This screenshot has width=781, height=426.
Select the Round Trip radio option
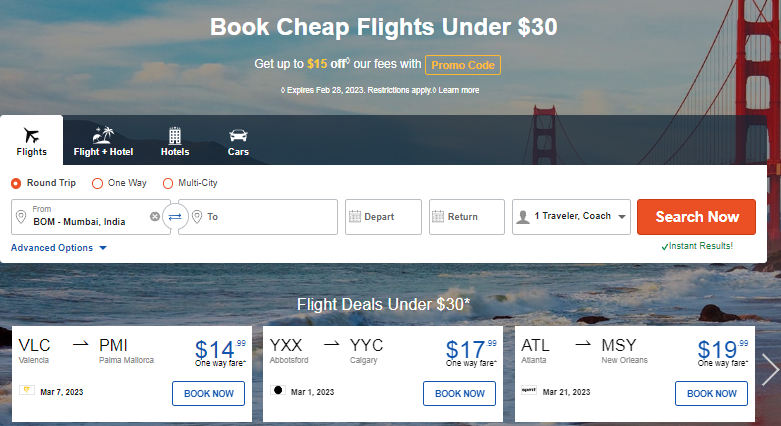[16, 183]
